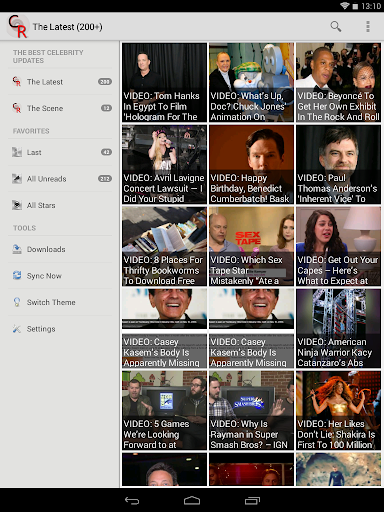This screenshot has height=512, width=384.
Task: Open Paul Thomas Anderson Inherent Vice tile
Action: (x=338, y=164)
